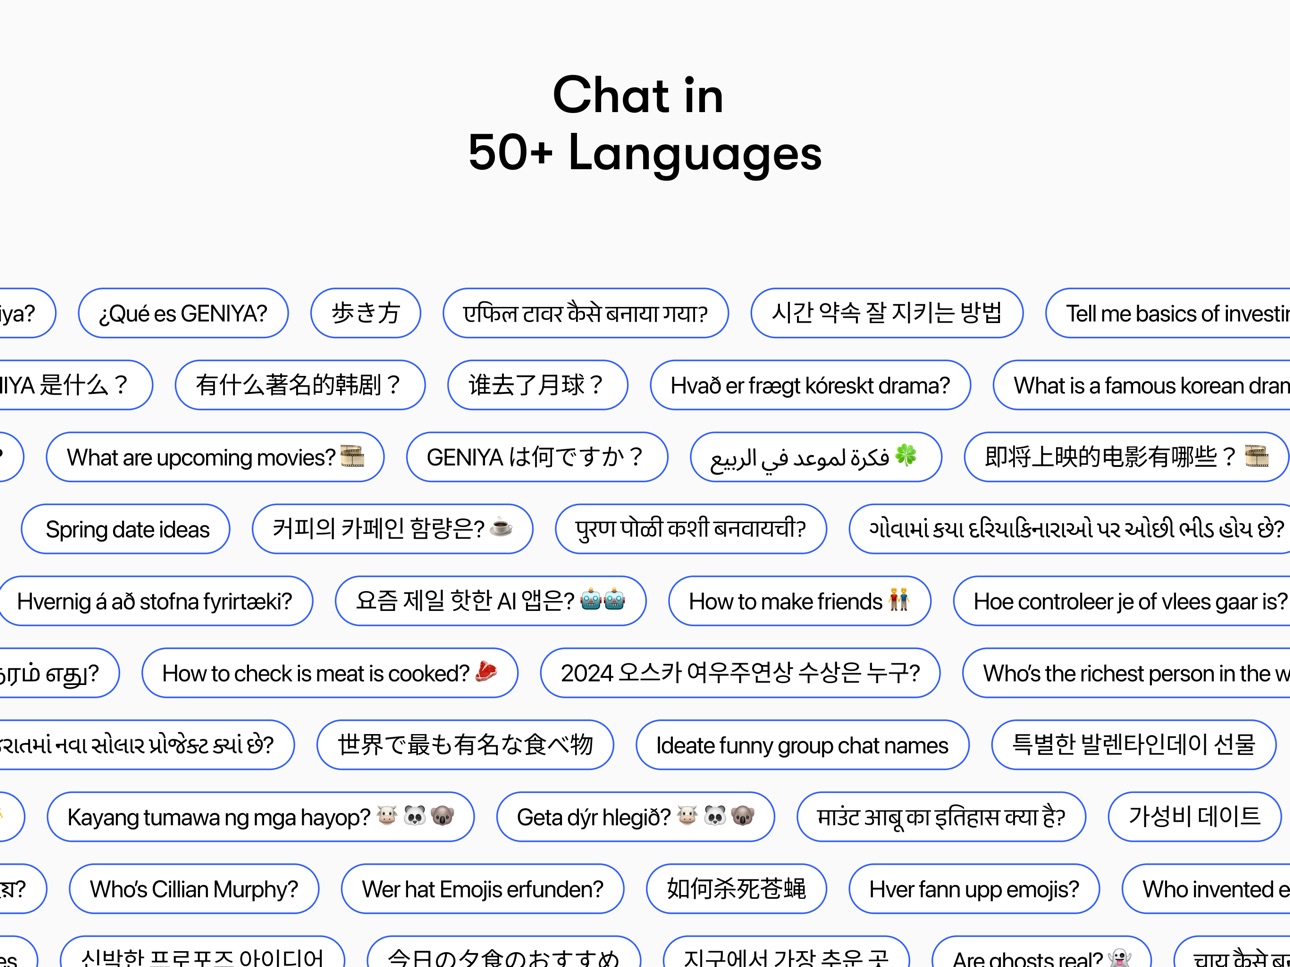Click 'Hver fann upp emojis?' chip
This screenshot has height=967, width=1290.
point(974,889)
